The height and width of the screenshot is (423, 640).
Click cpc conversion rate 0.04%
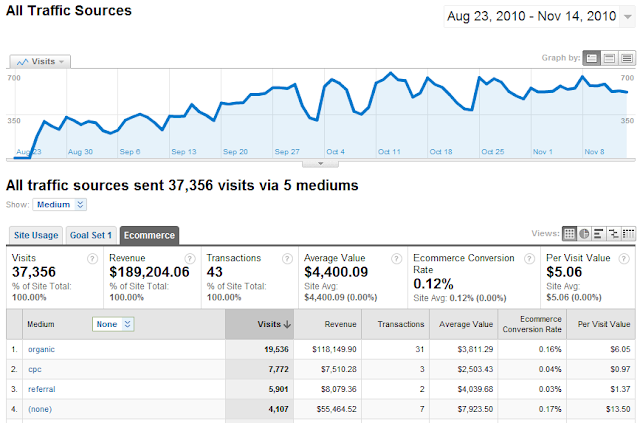pyautogui.click(x=550, y=370)
